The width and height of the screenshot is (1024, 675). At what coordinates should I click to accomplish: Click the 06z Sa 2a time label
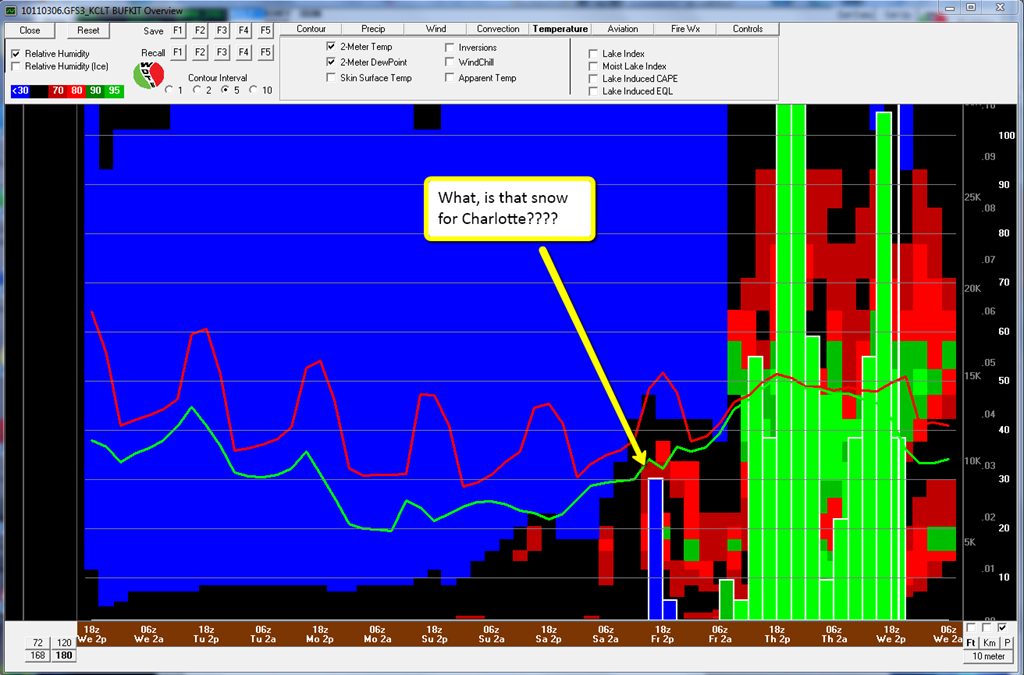[605, 635]
